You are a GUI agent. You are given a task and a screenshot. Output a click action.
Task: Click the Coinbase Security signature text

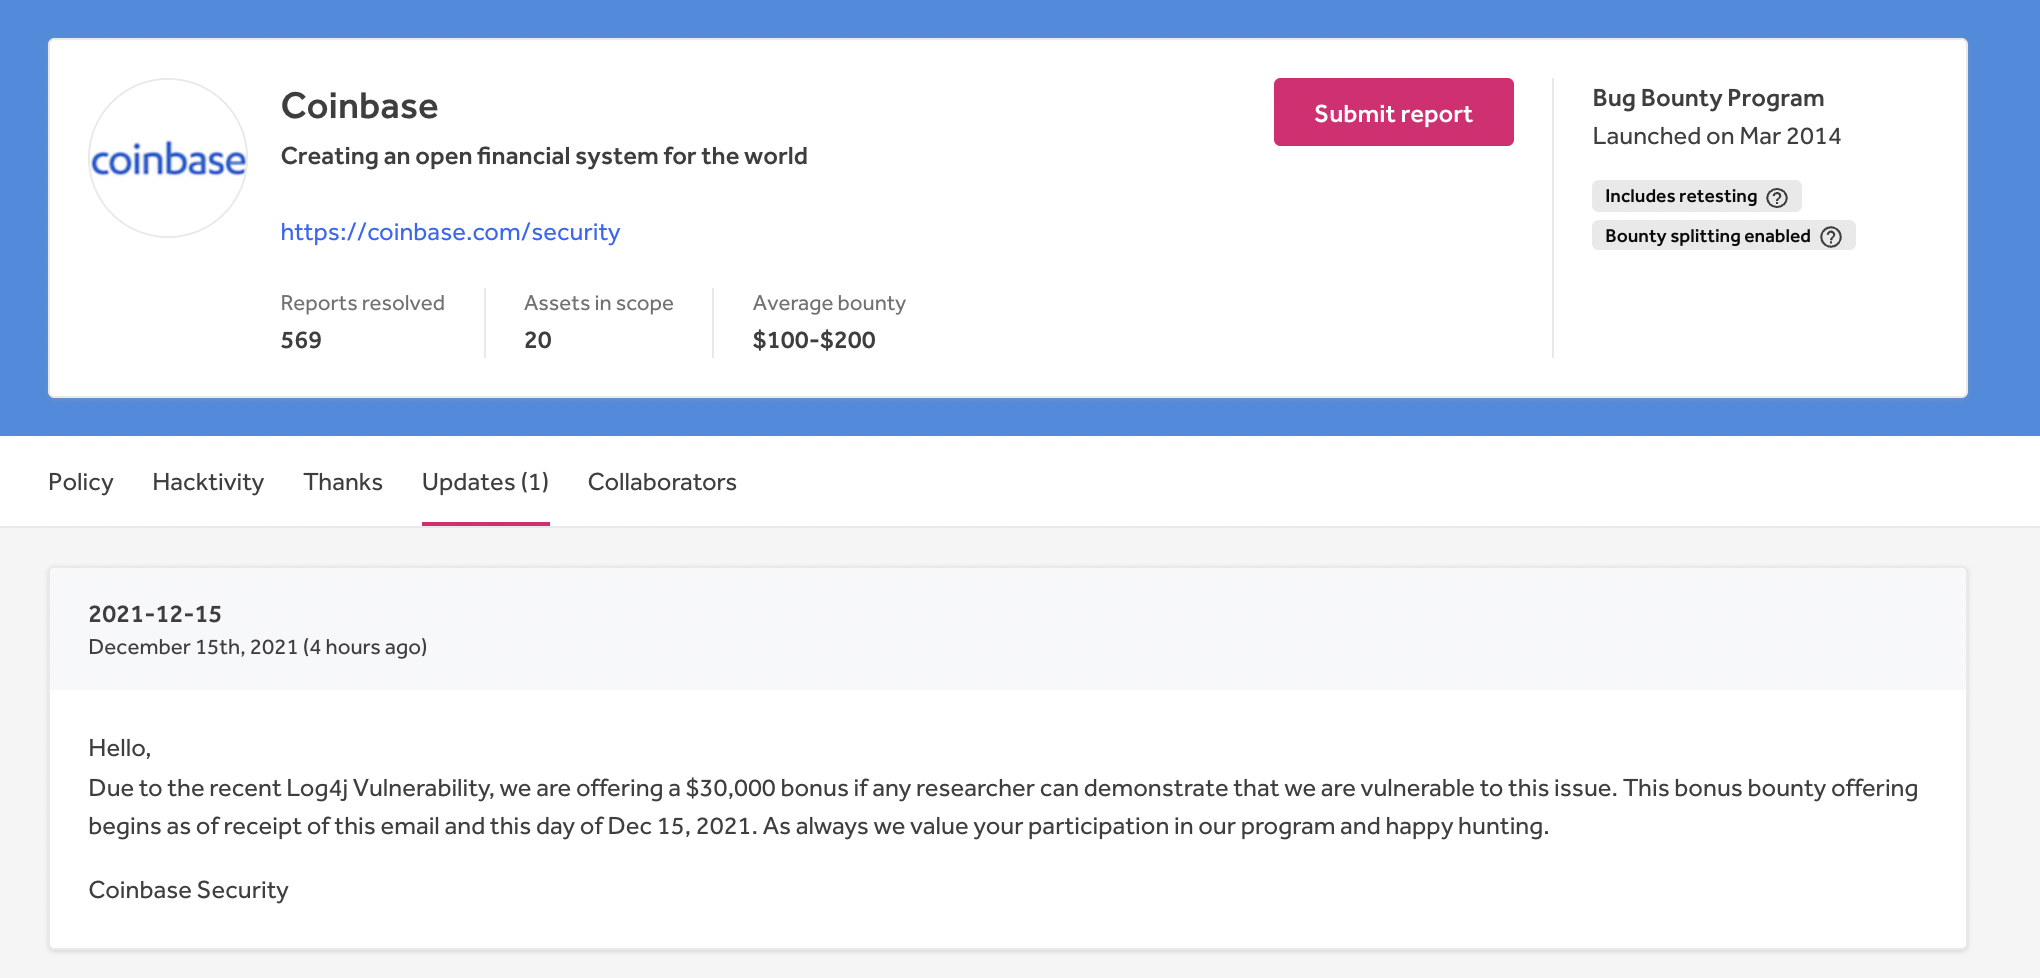187,889
